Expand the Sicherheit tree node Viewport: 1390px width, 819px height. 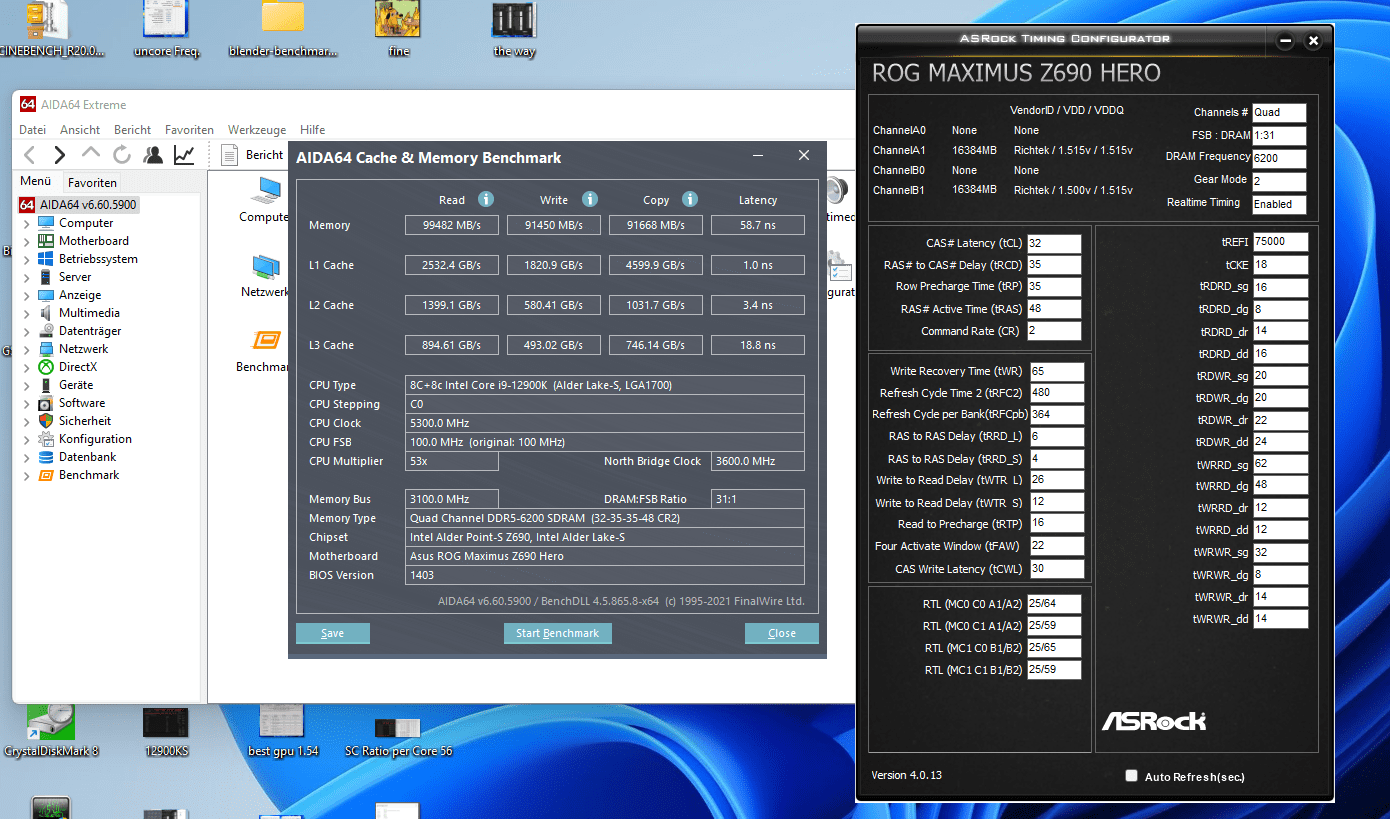[27, 422]
